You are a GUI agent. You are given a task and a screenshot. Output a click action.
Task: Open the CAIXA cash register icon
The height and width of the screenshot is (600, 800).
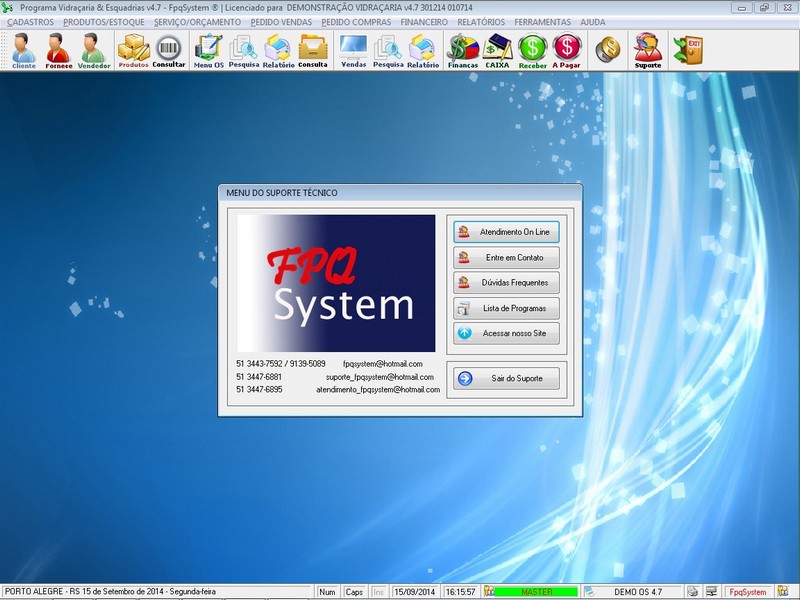tap(497, 50)
